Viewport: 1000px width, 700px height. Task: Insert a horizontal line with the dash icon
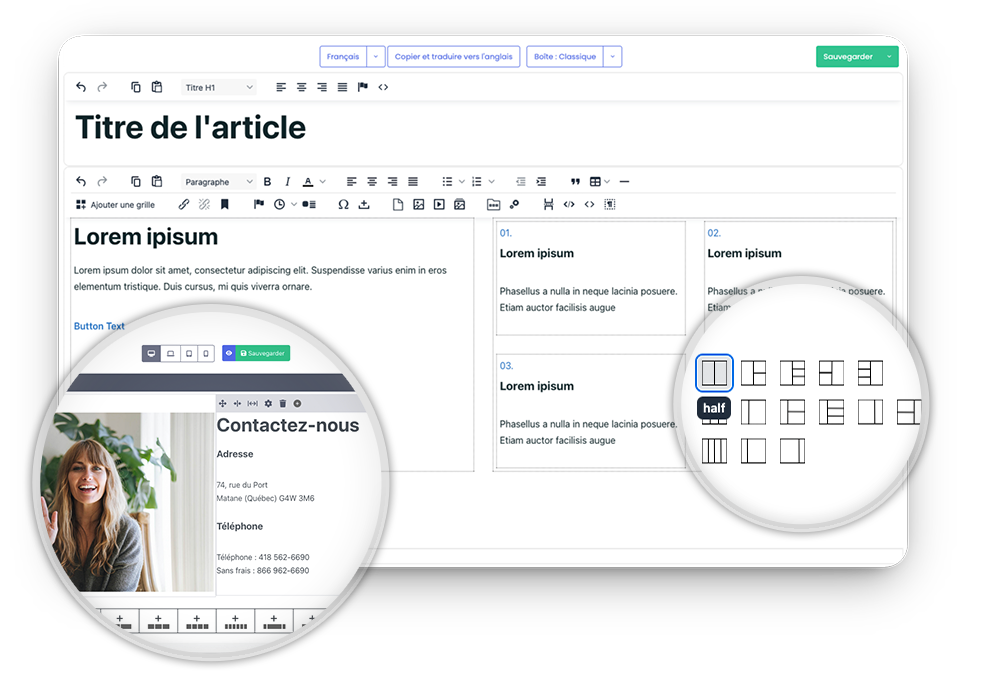624,182
